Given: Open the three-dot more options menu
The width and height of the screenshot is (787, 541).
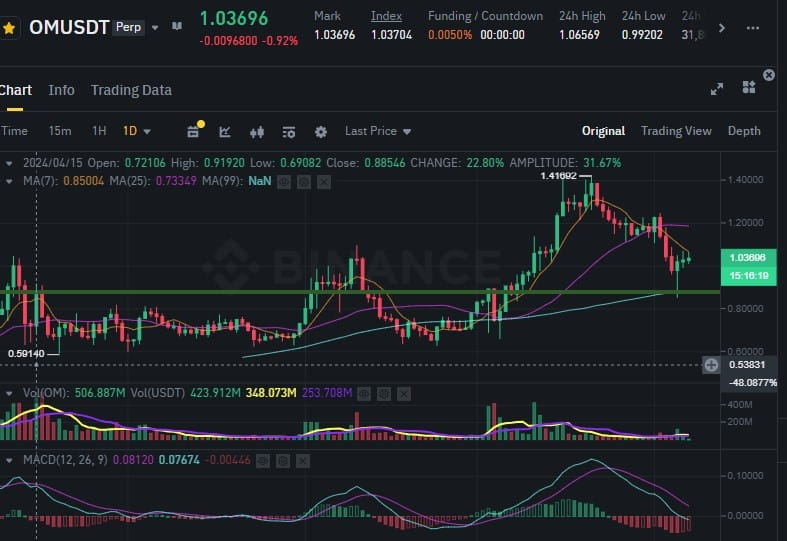Looking at the screenshot, I should pyautogui.click(x=753, y=28).
